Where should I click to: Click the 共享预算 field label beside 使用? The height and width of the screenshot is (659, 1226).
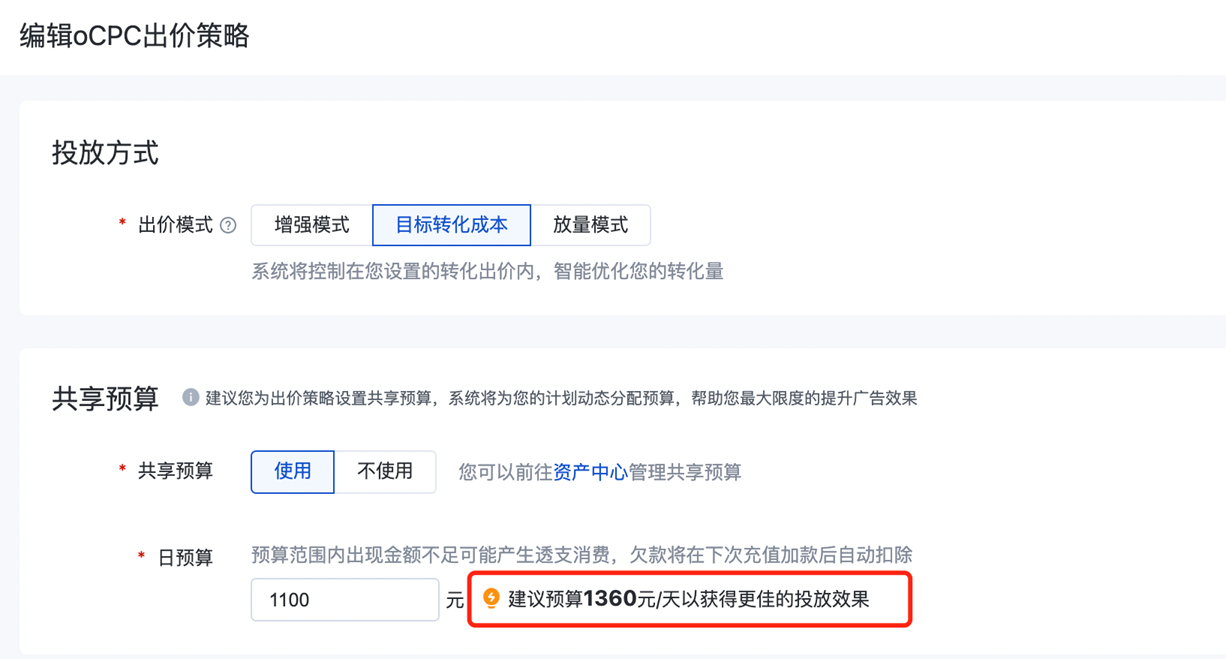pos(175,471)
